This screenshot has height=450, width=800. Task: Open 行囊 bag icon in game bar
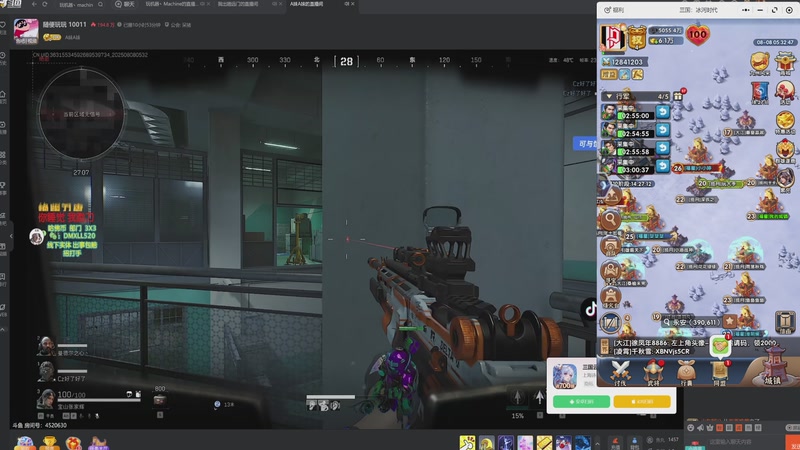click(x=686, y=371)
